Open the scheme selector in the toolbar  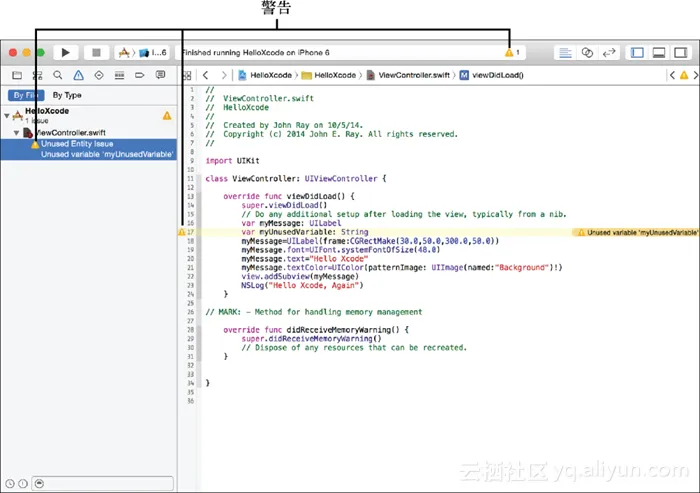click(x=125, y=53)
